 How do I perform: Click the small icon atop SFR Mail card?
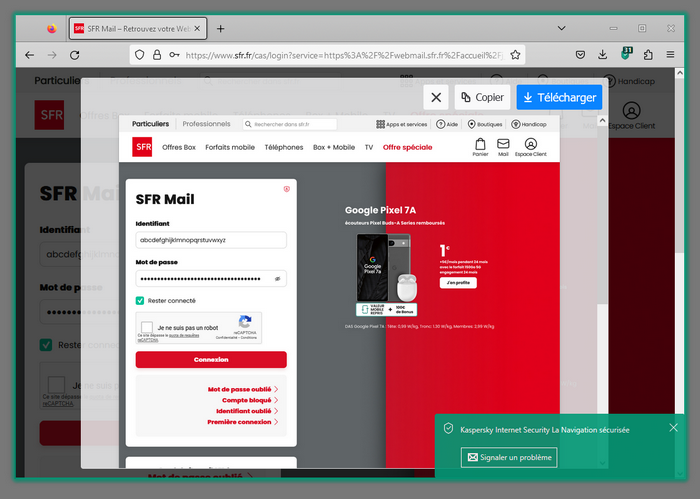[x=287, y=189]
